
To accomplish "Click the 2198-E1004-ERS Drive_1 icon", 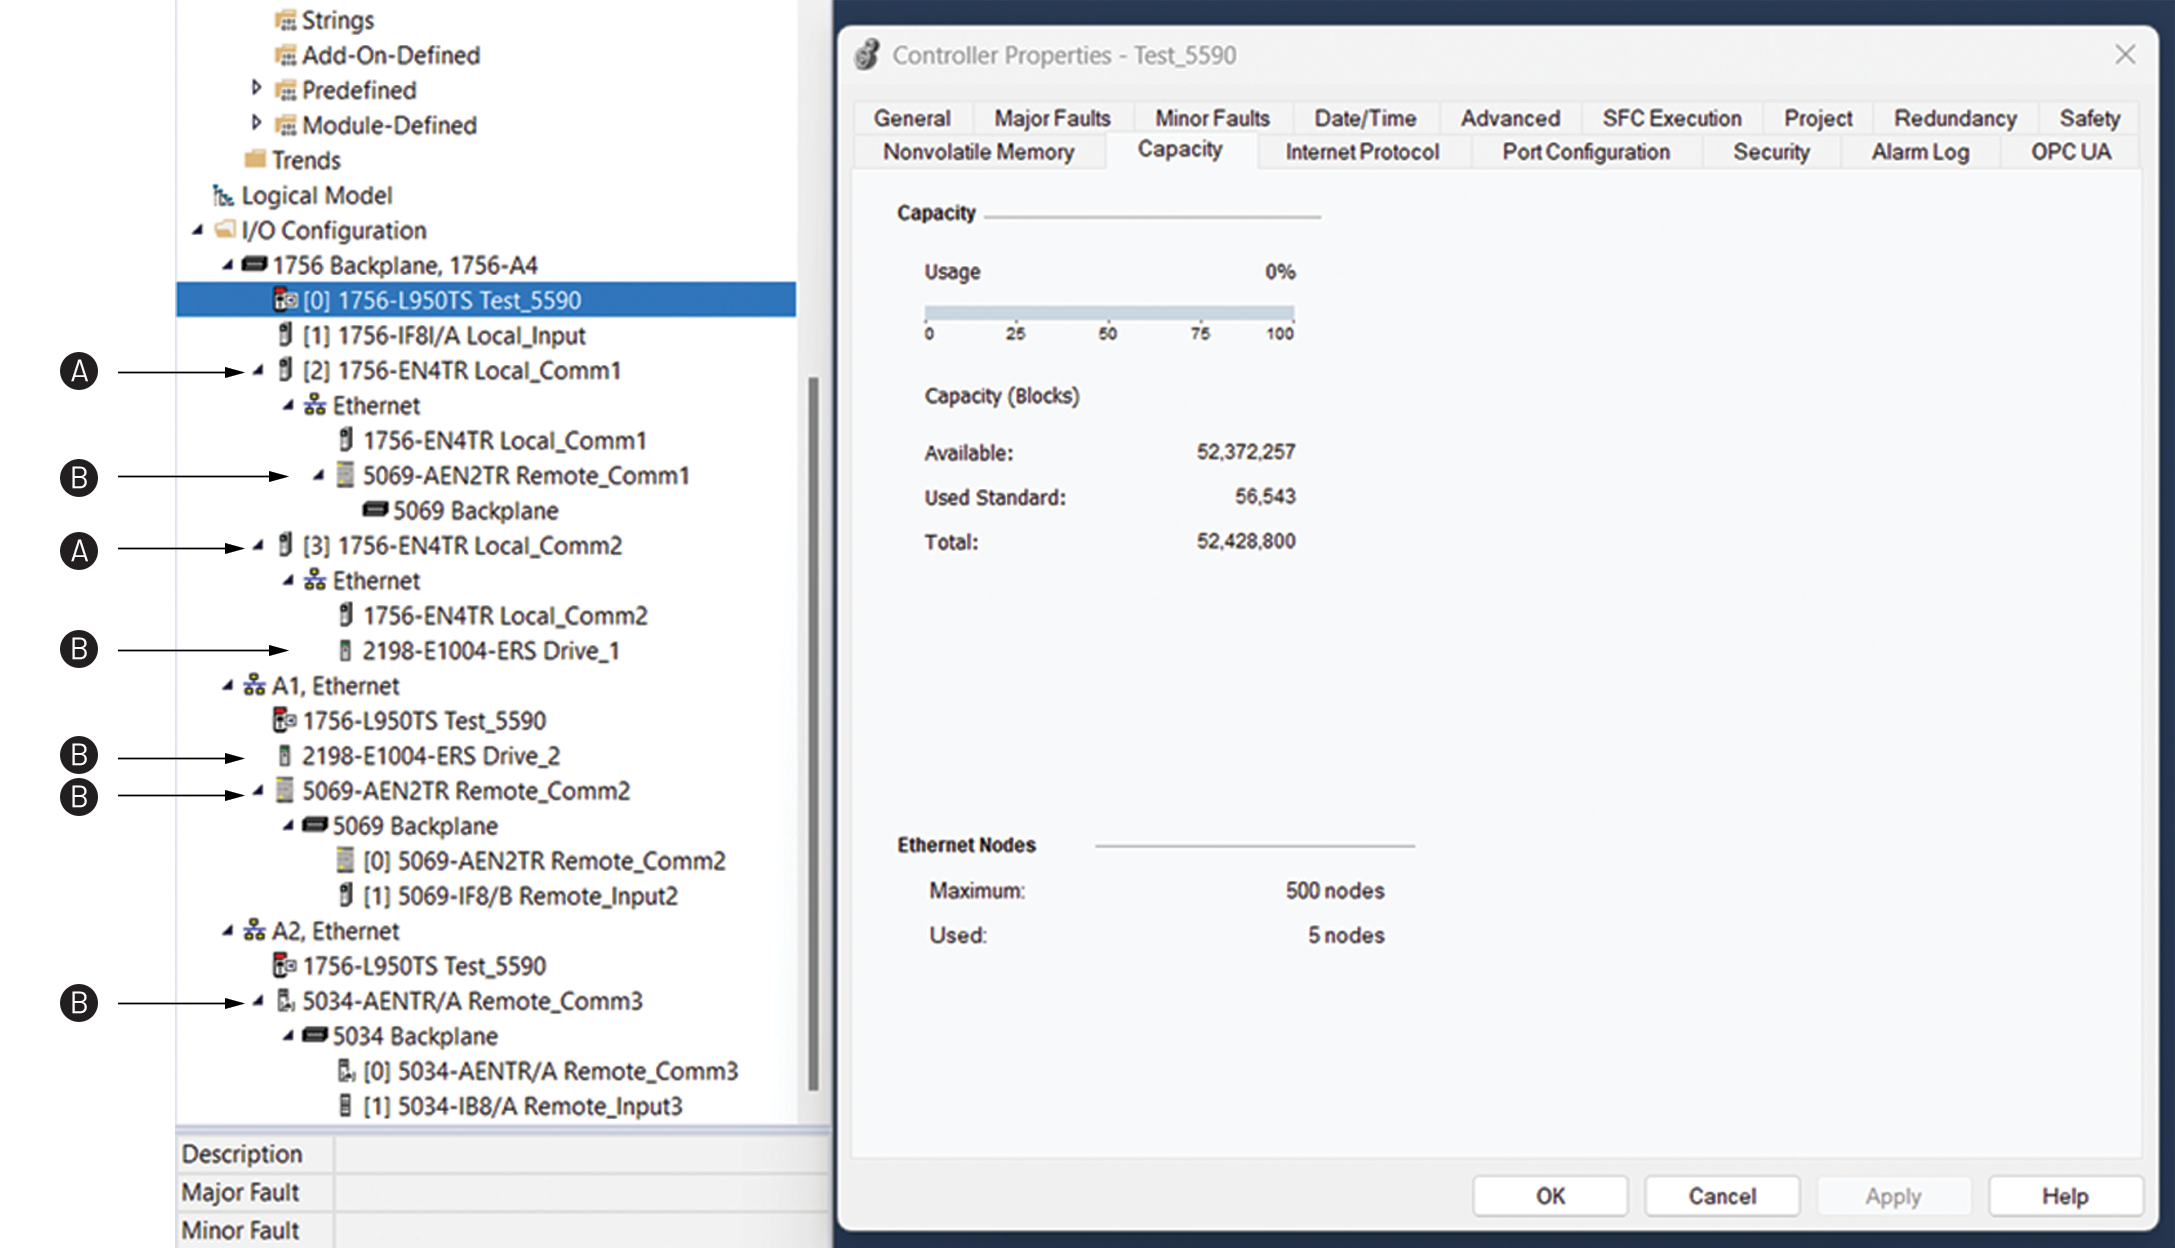I will [x=345, y=650].
